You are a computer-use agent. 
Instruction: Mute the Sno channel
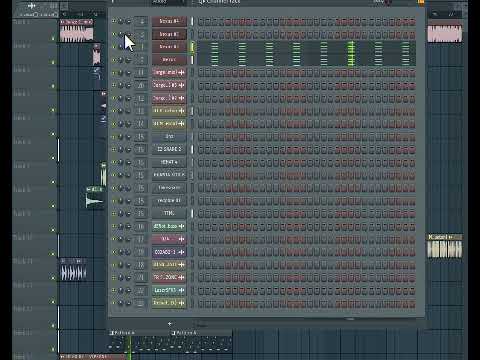[114, 137]
